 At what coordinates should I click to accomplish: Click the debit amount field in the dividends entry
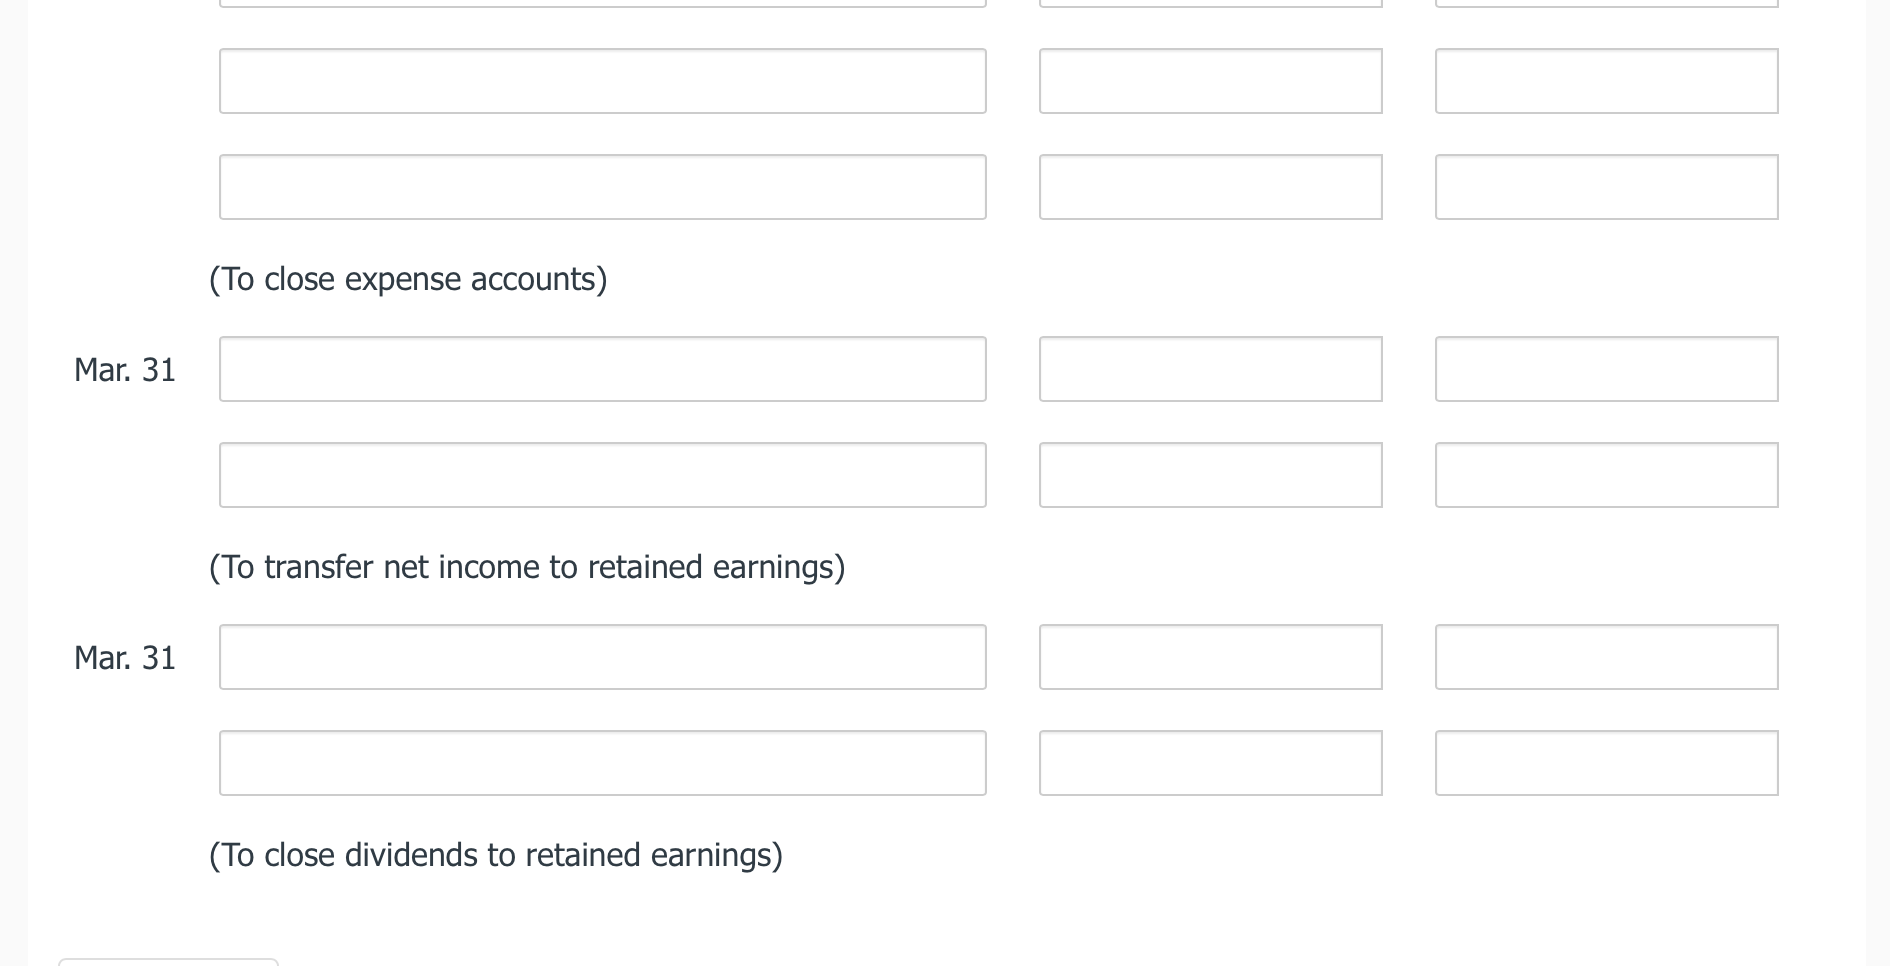click(1210, 657)
